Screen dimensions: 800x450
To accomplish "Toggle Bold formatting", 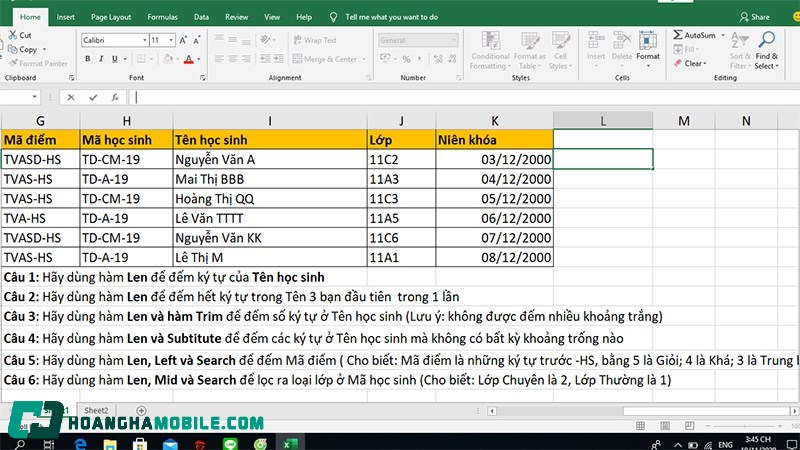I will (x=86, y=59).
